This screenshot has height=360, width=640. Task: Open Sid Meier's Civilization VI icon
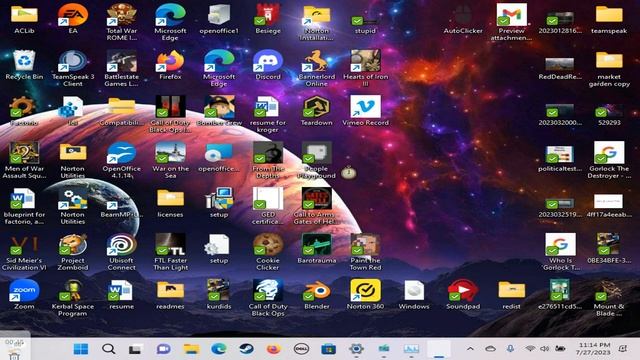(x=24, y=245)
